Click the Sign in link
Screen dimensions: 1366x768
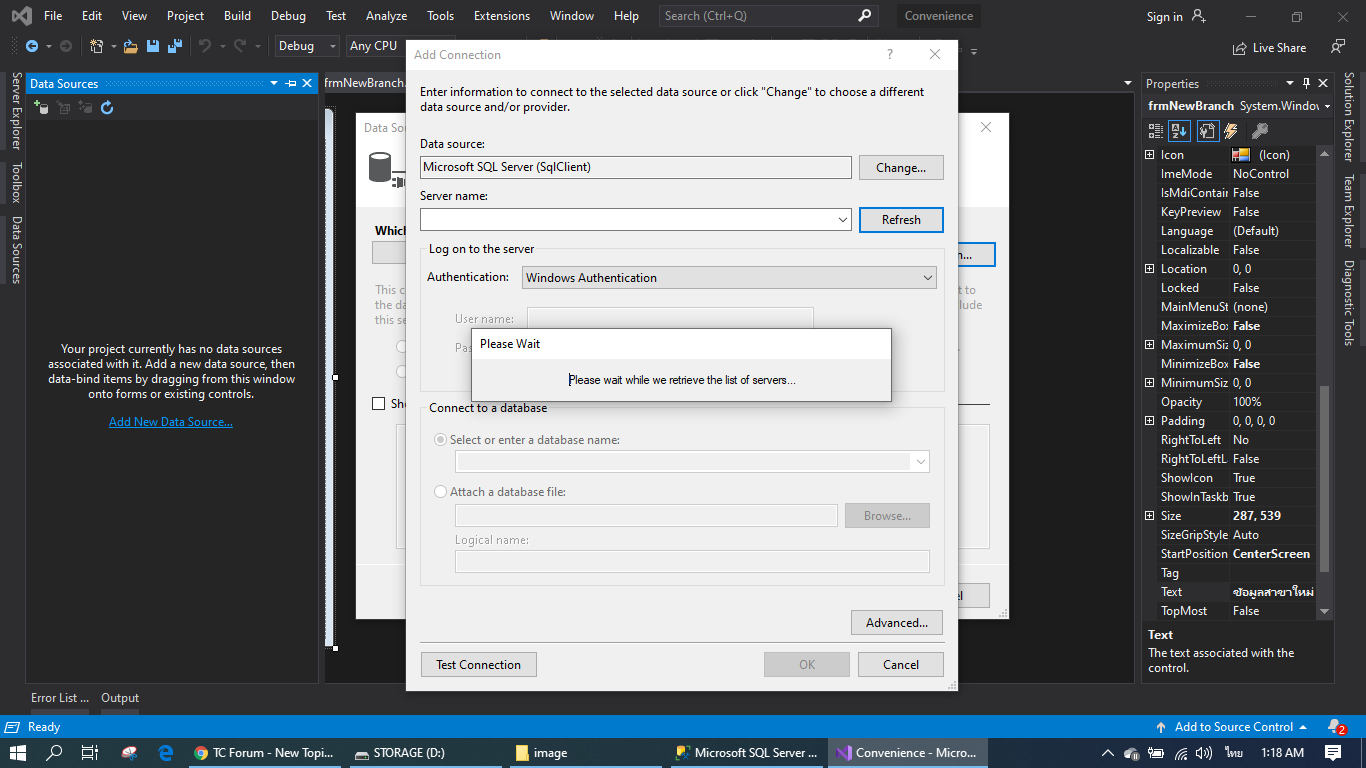click(x=1164, y=16)
